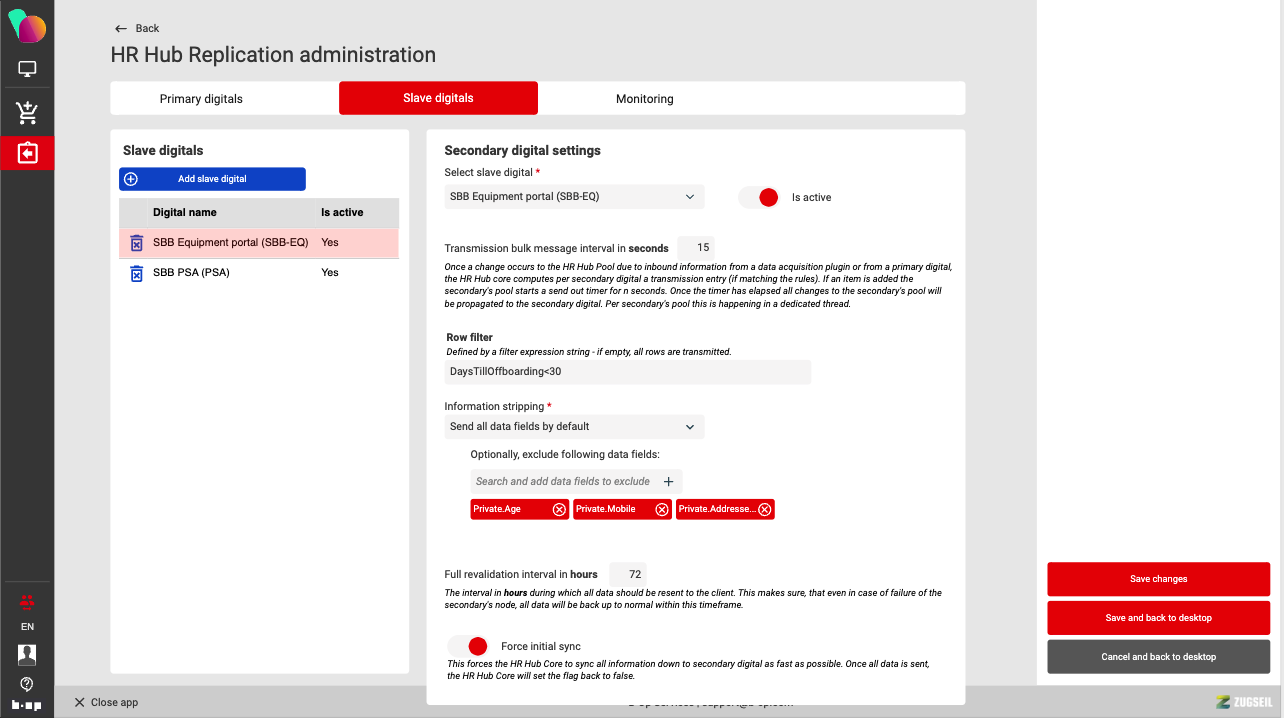Viewport: 1284px width, 718px height.
Task: Open the Information stripping dropdown
Action: pos(573,427)
